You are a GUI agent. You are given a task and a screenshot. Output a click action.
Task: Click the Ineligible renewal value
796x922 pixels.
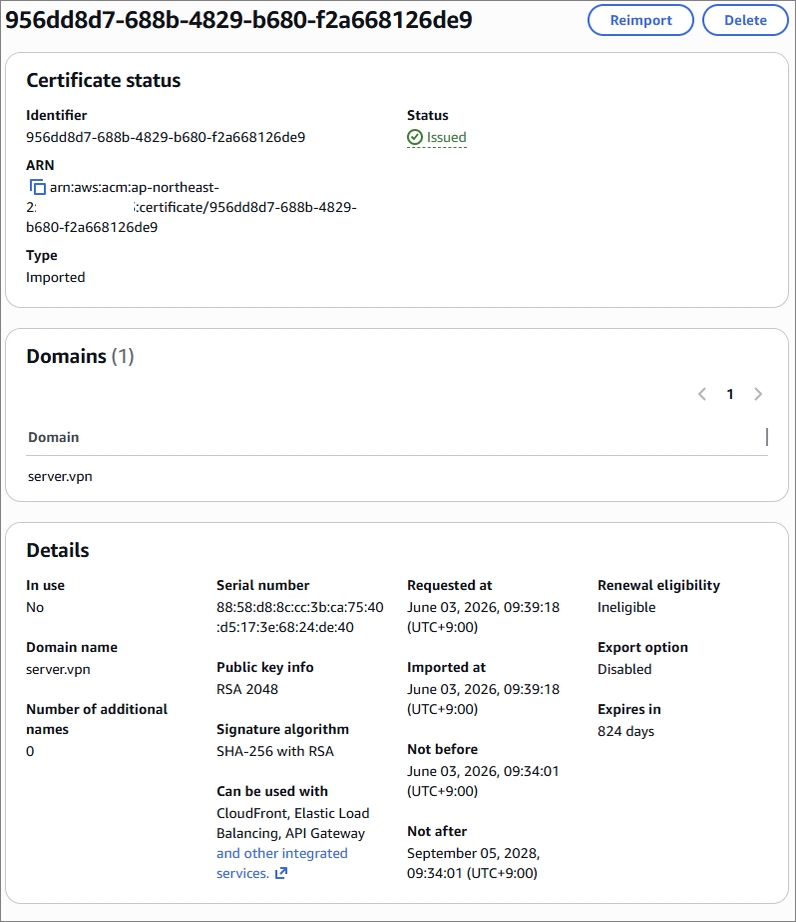point(626,607)
